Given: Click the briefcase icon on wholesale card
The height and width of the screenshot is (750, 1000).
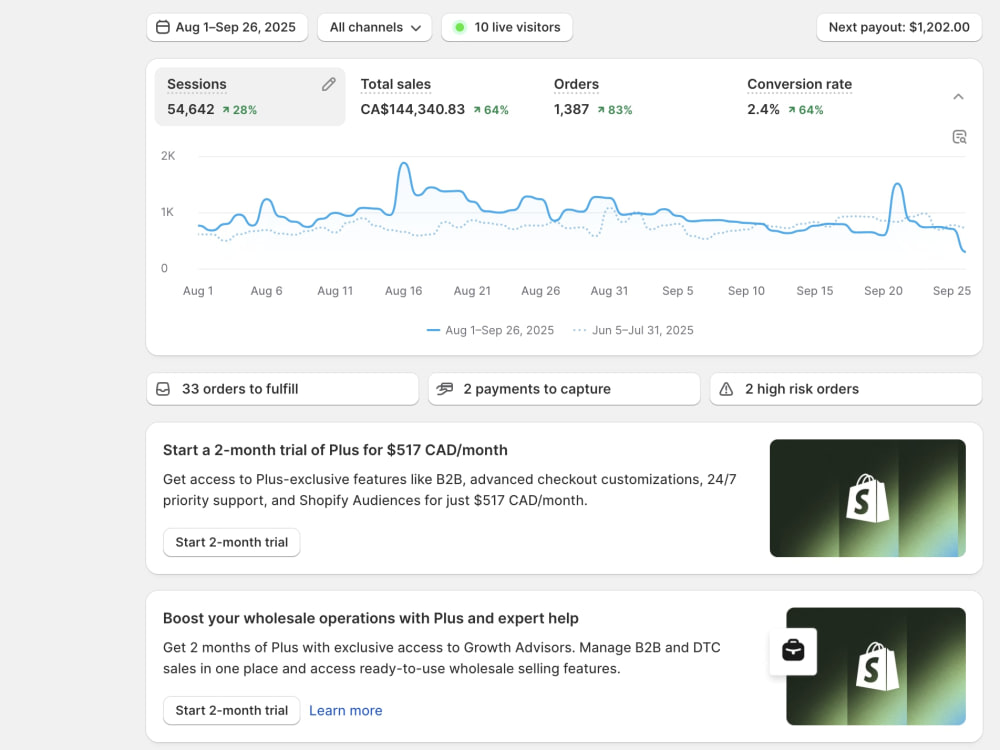Looking at the screenshot, I should (793, 651).
